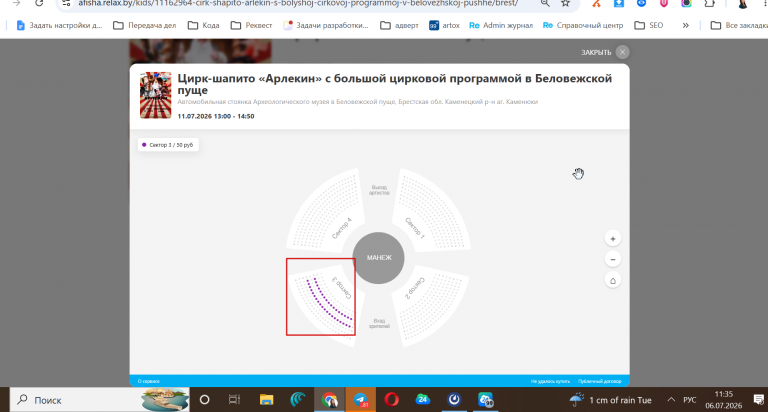768x412 pixels.
Task: Expand the system tray hidden icons arrow
Action: 671,400
